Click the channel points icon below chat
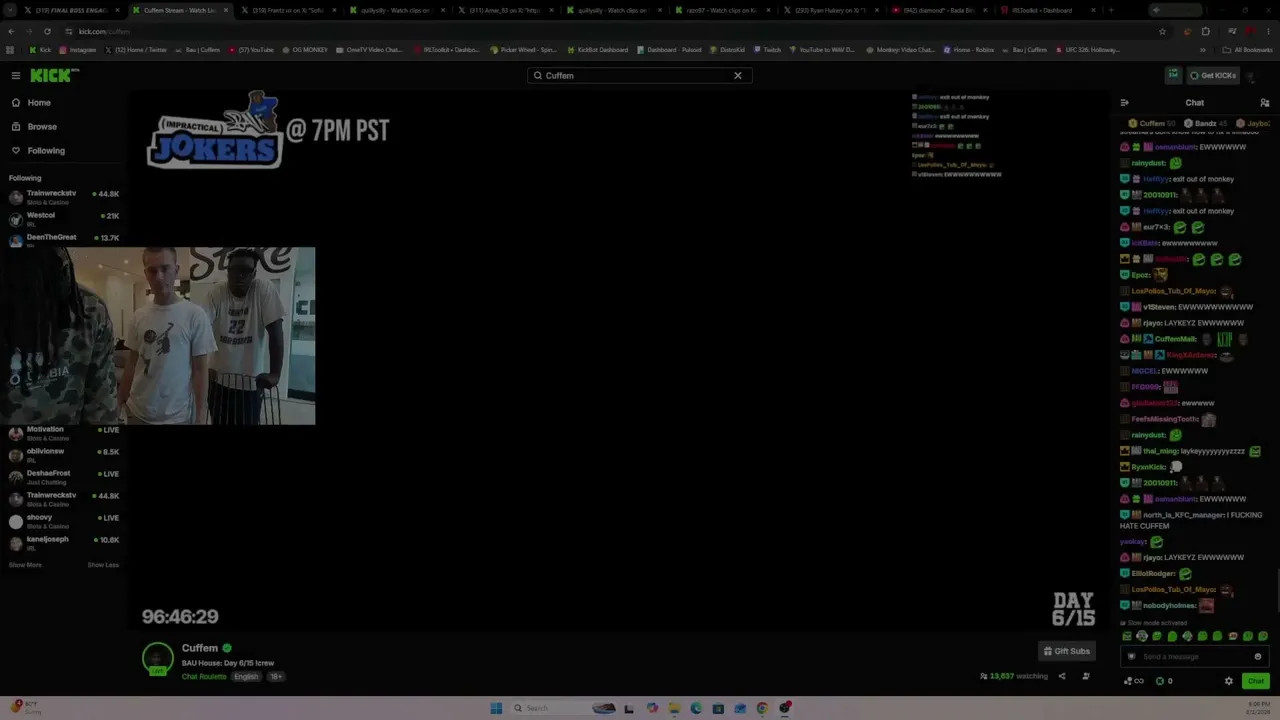 point(1134,681)
